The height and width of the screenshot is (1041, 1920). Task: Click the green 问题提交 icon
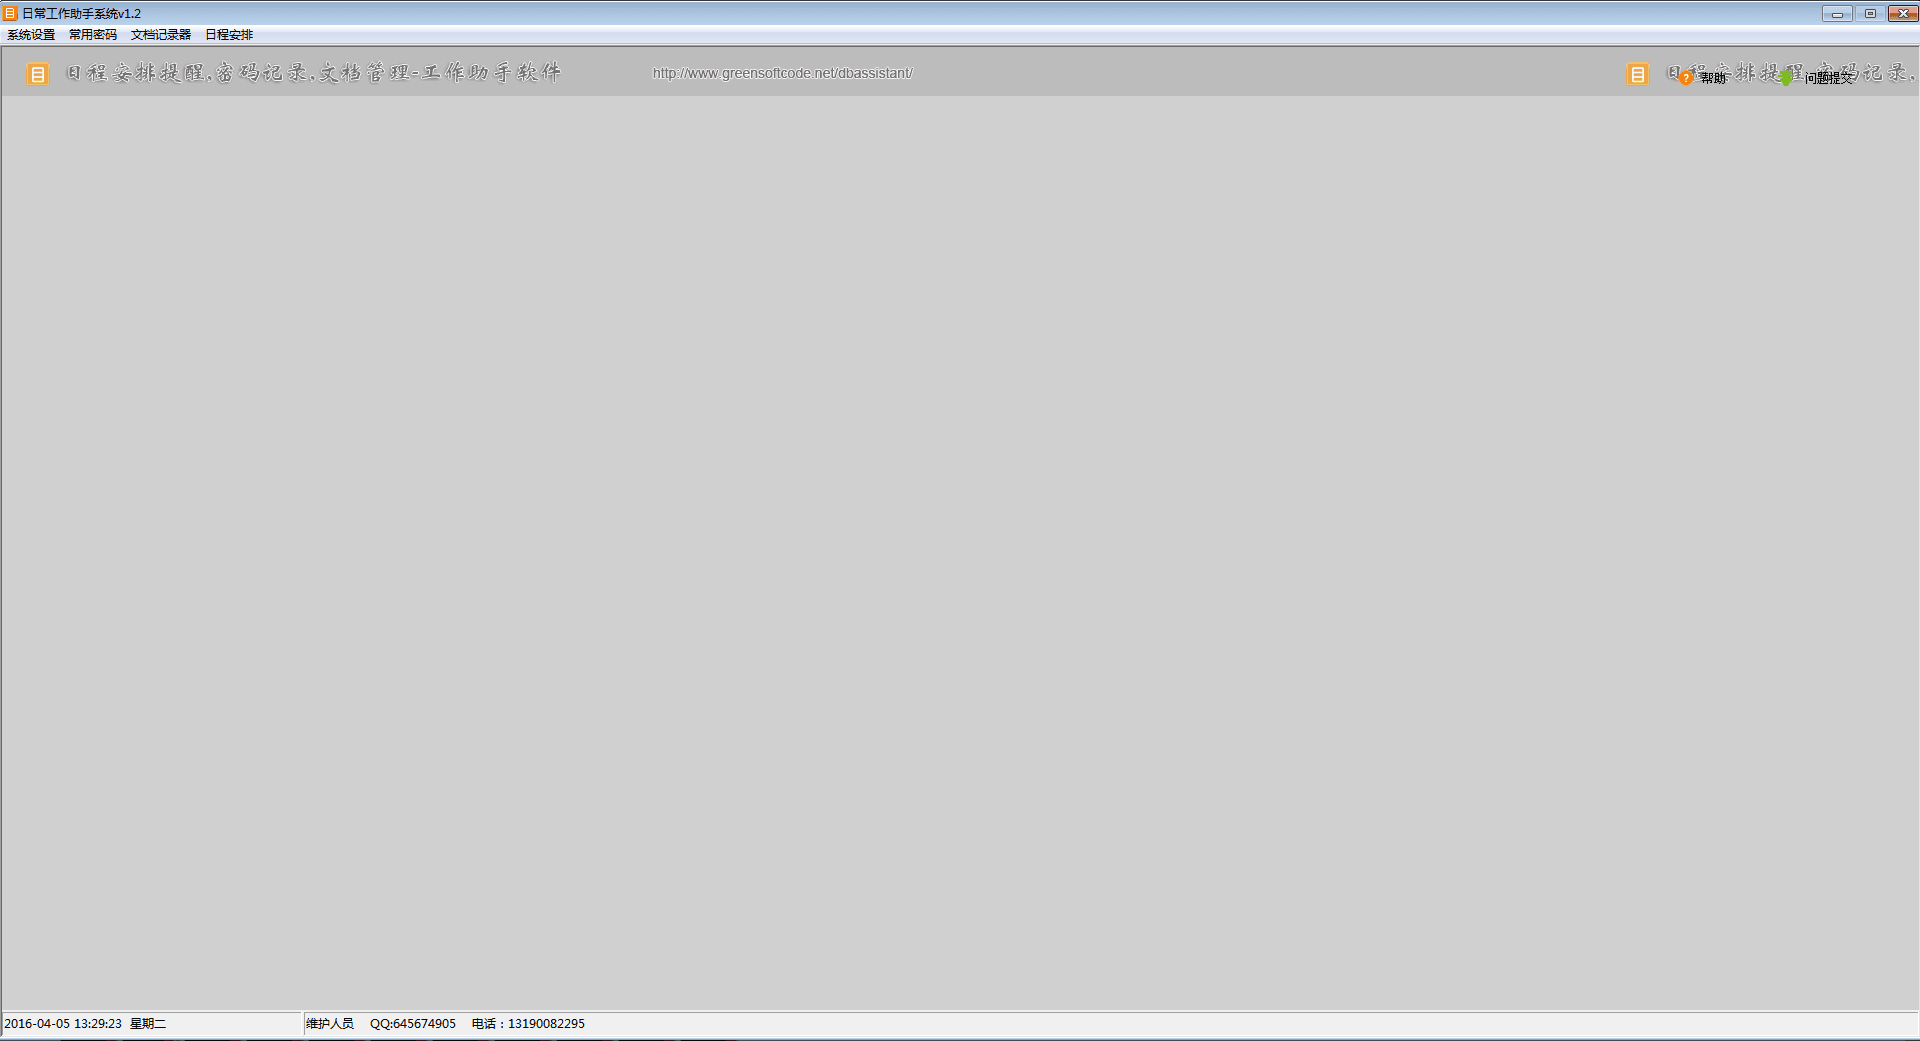tap(1786, 78)
